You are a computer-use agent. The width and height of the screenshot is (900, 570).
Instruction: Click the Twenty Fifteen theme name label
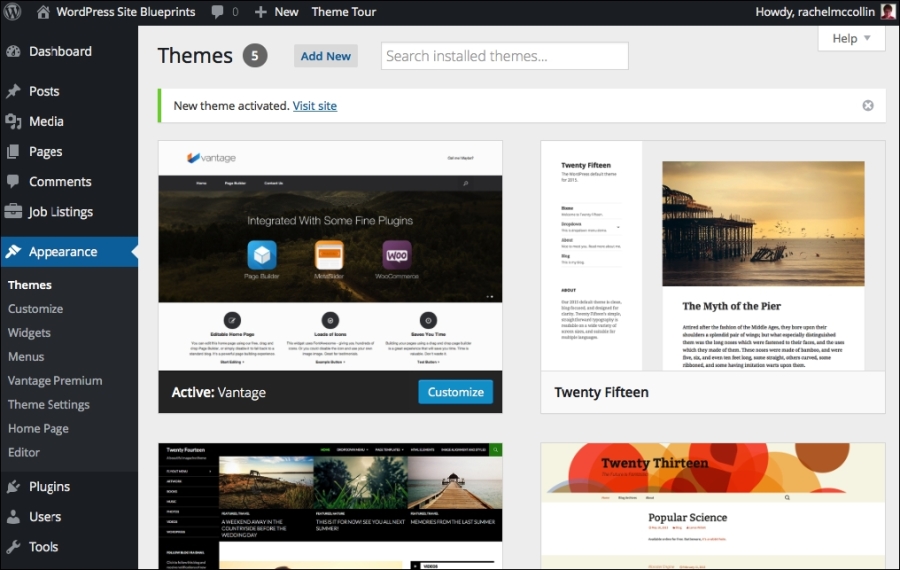pos(602,392)
